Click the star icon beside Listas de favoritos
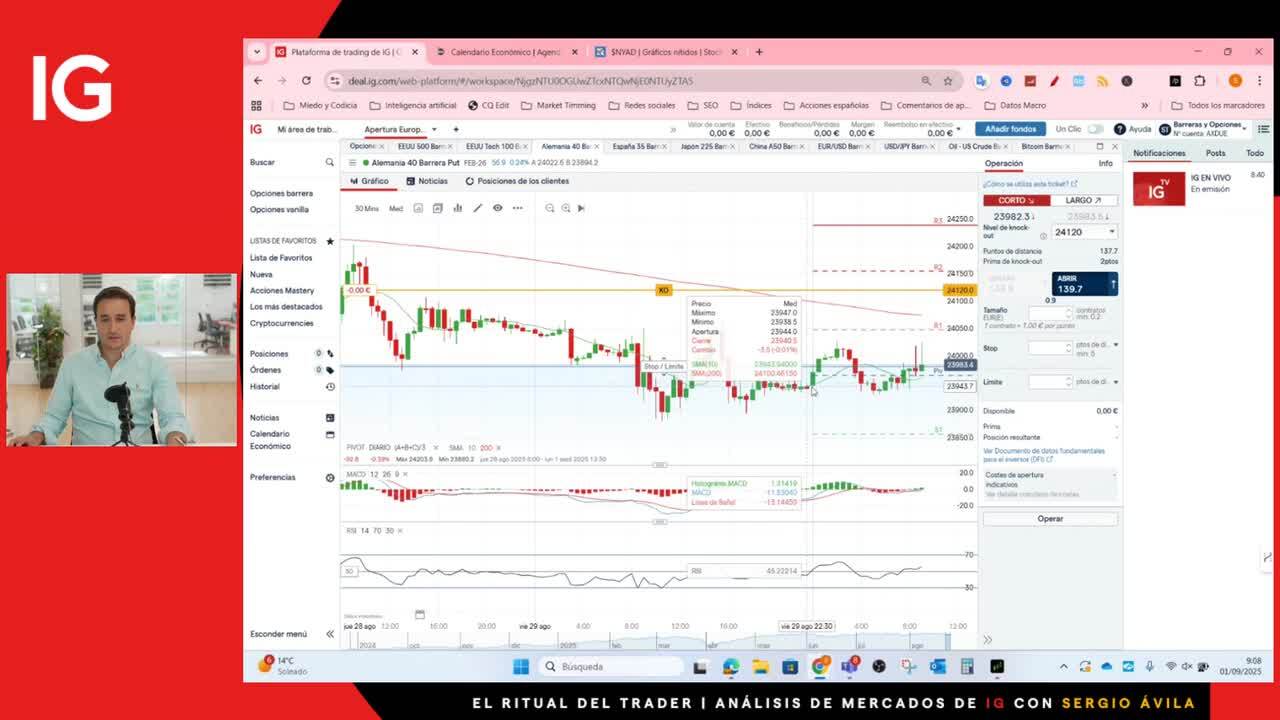Screen dimensions: 1280x720 coord(330,241)
